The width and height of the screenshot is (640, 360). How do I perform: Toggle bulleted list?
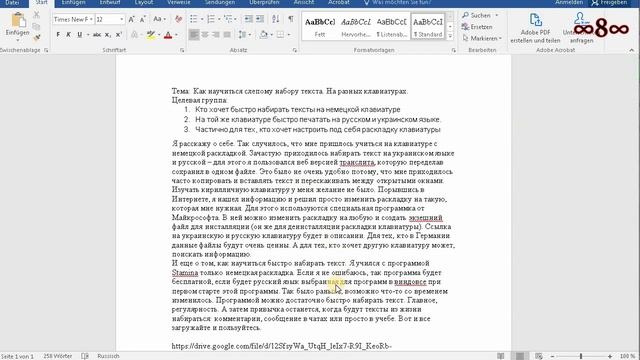click(x=193, y=19)
